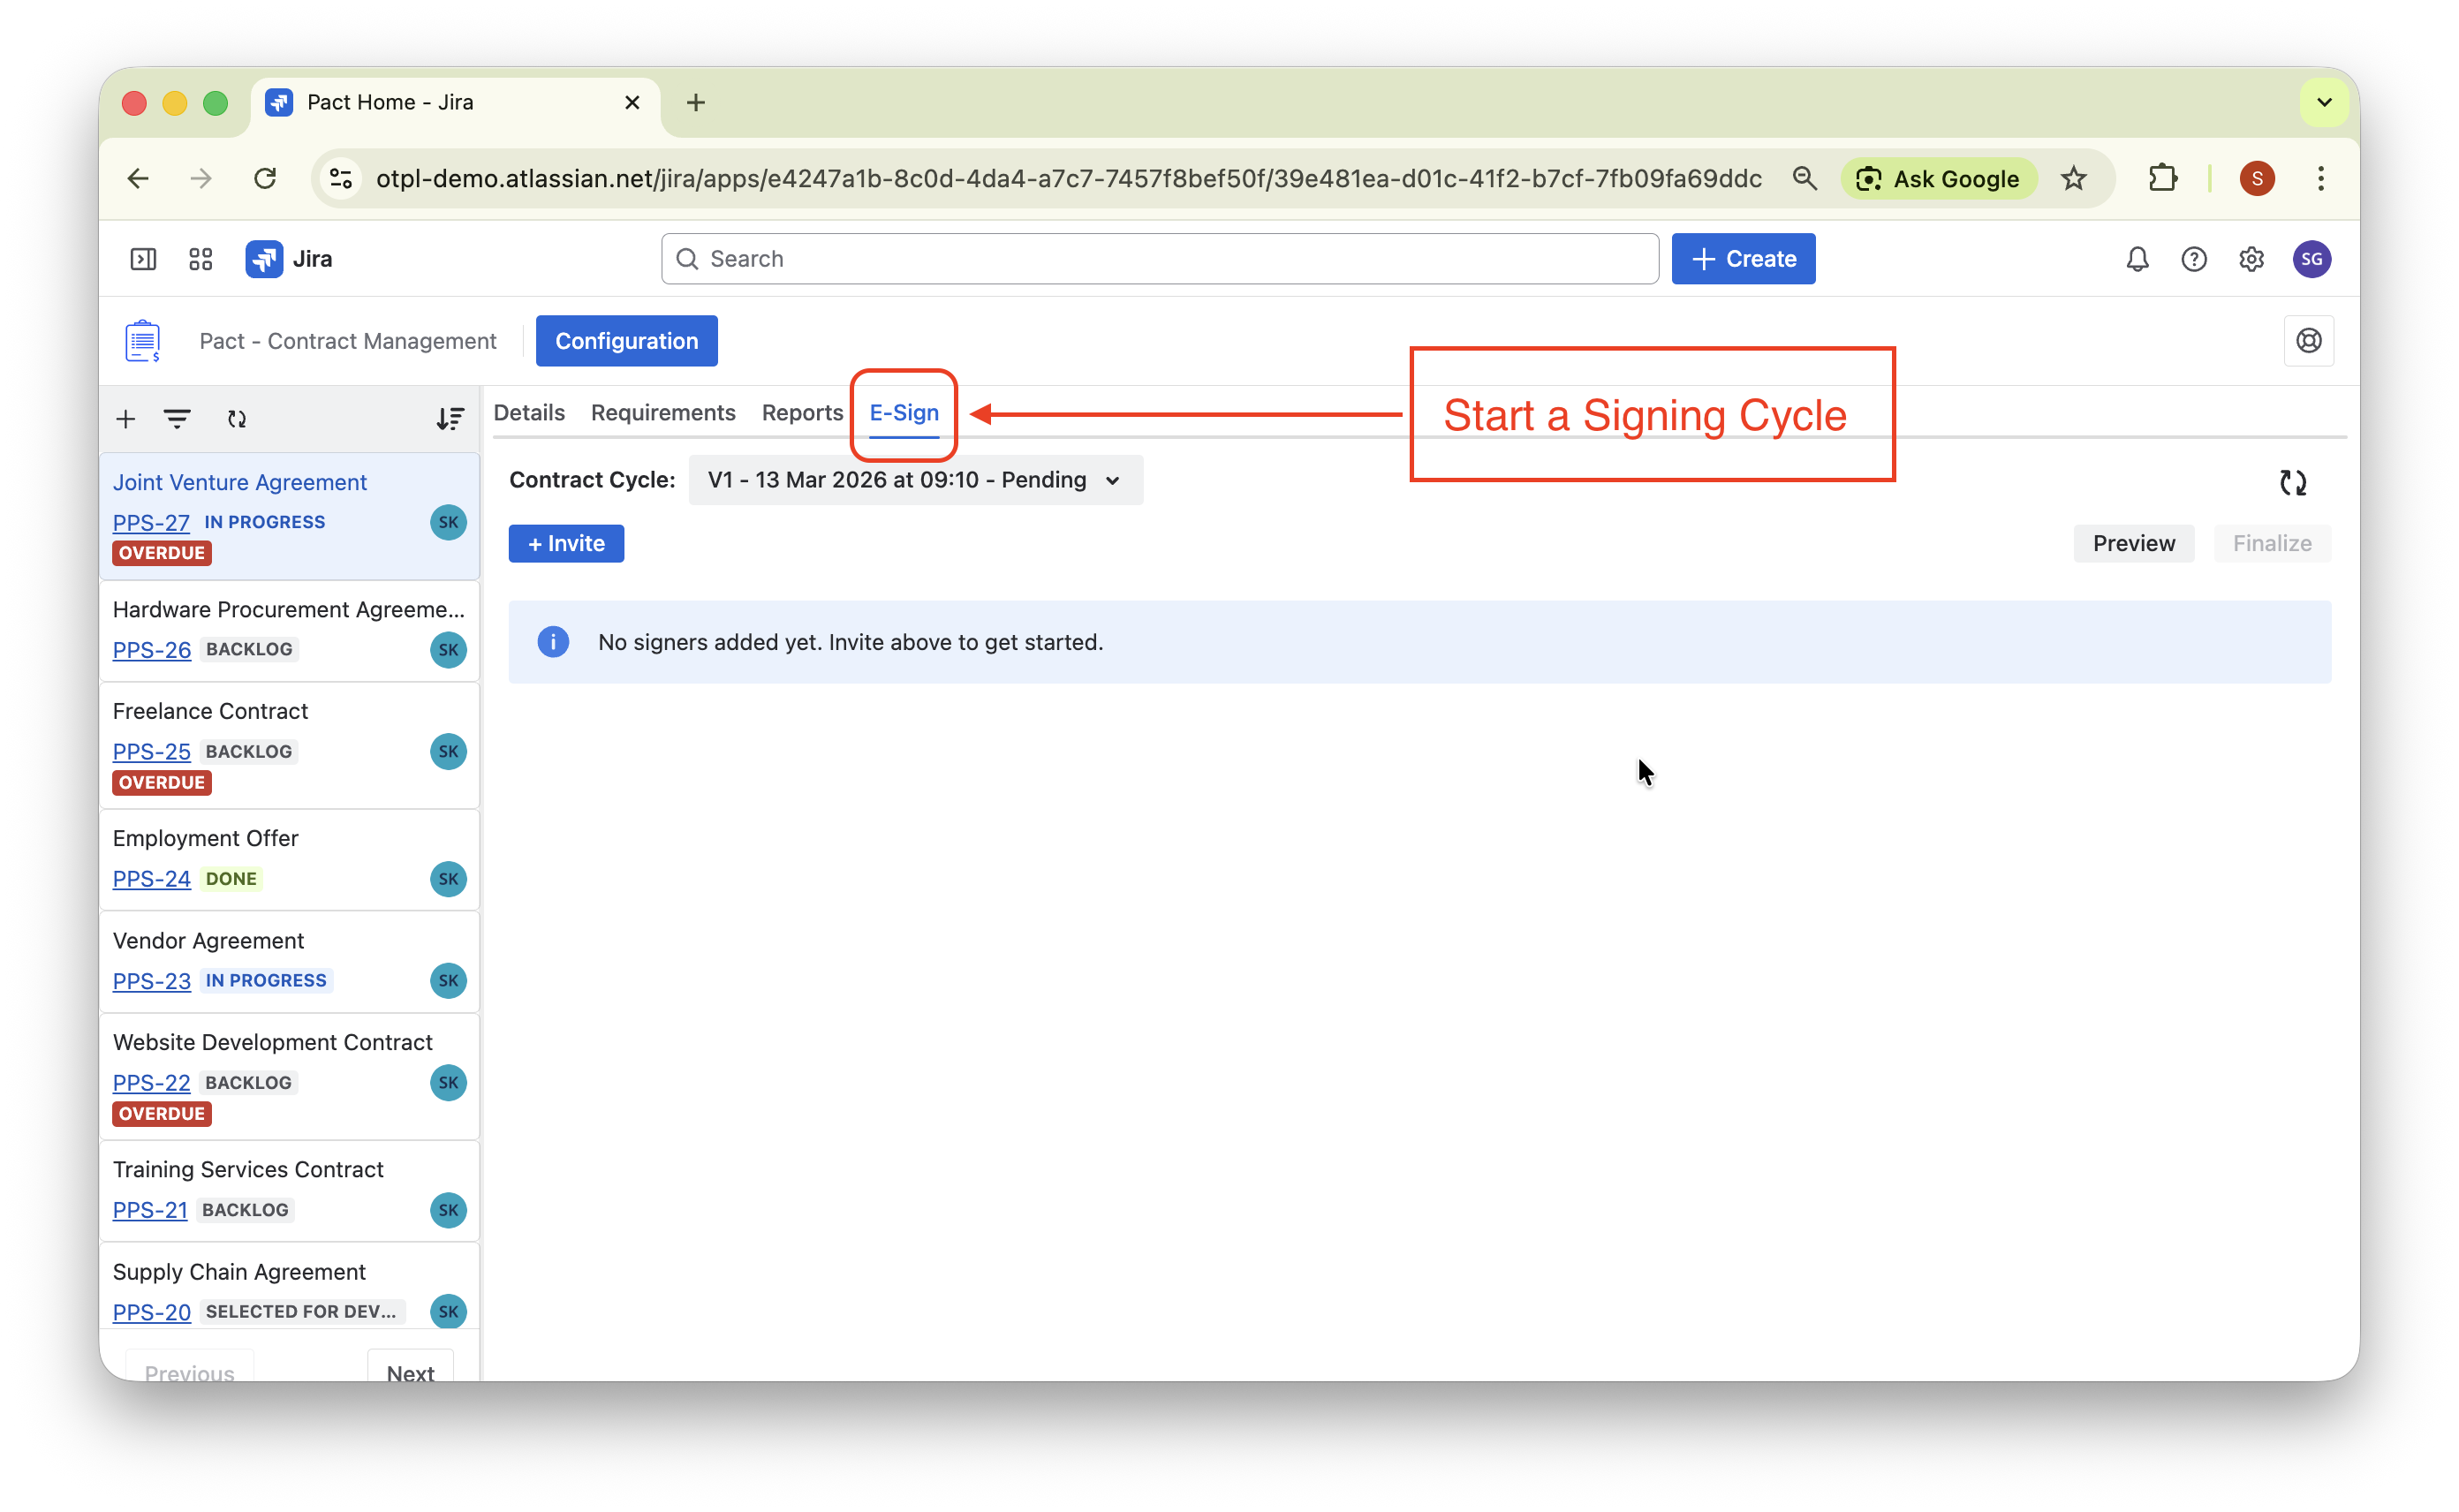Open the Jira help question mark
The image size is (2459, 1512).
tap(2194, 259)
